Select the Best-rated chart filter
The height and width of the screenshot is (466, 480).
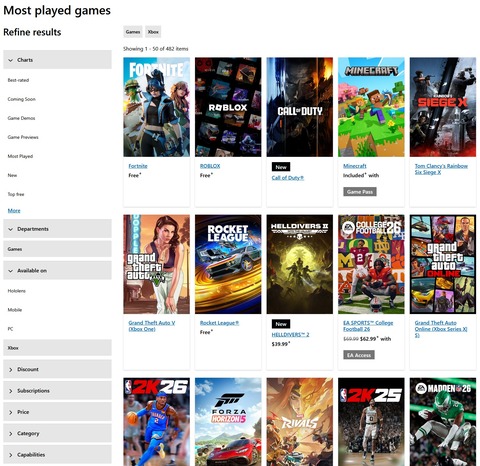18,80
